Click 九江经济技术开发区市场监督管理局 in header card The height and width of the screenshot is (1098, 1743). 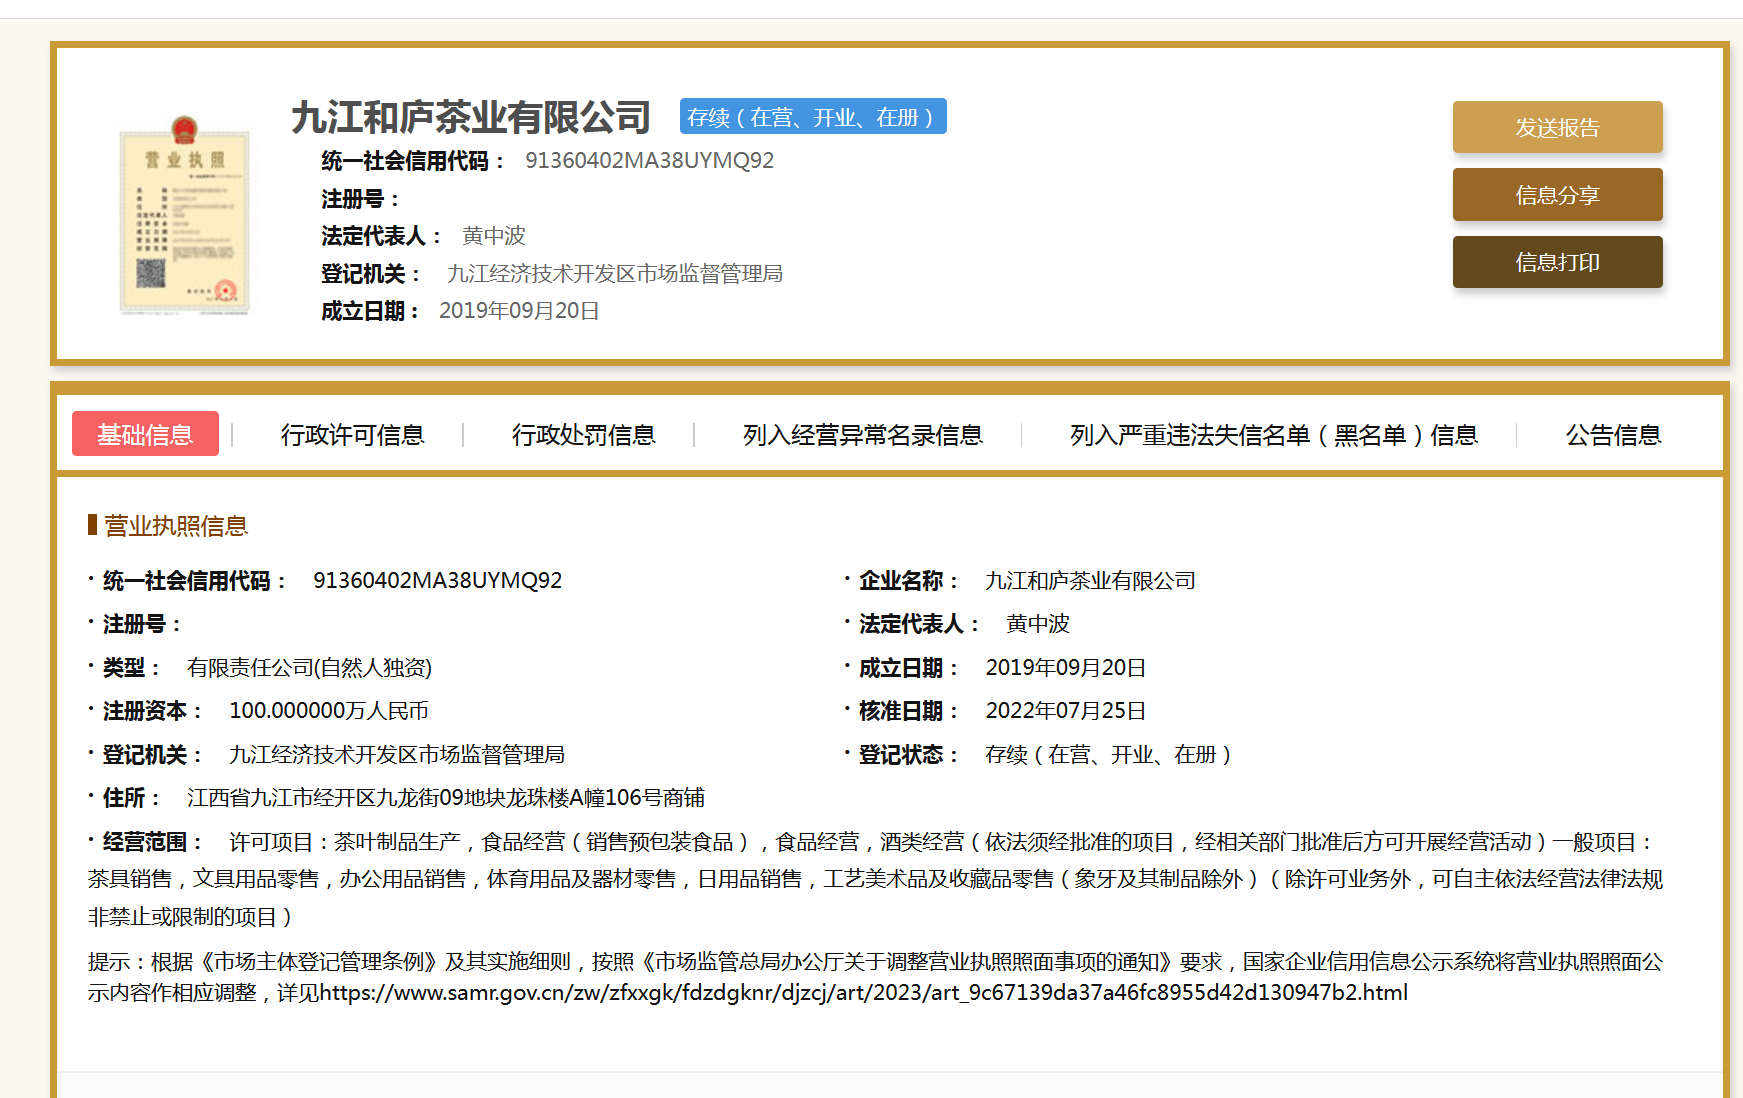[615, 274]
